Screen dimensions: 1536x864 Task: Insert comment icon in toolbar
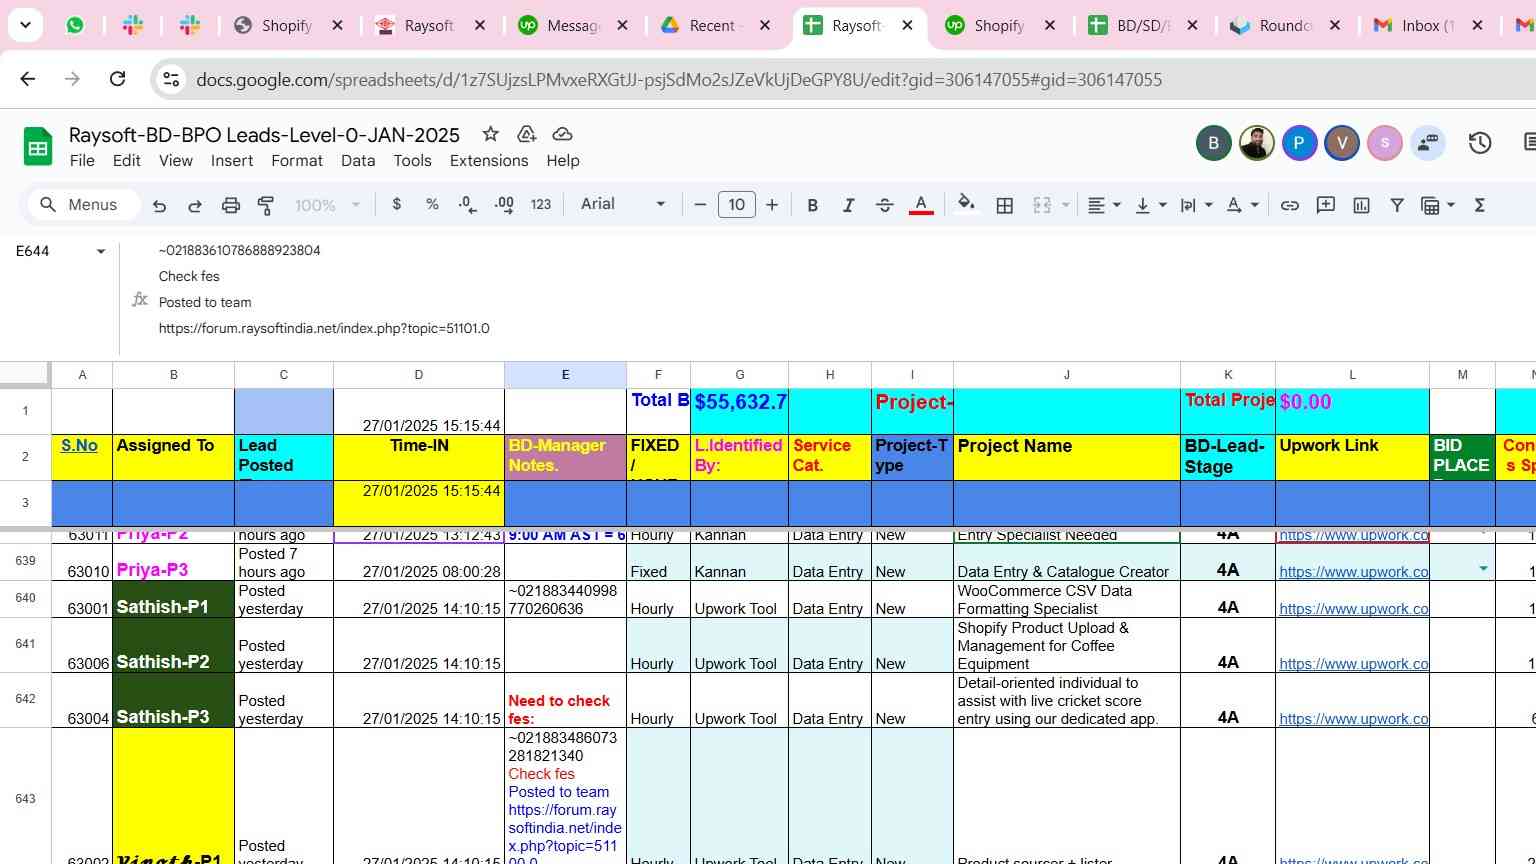pos(1326,205)
